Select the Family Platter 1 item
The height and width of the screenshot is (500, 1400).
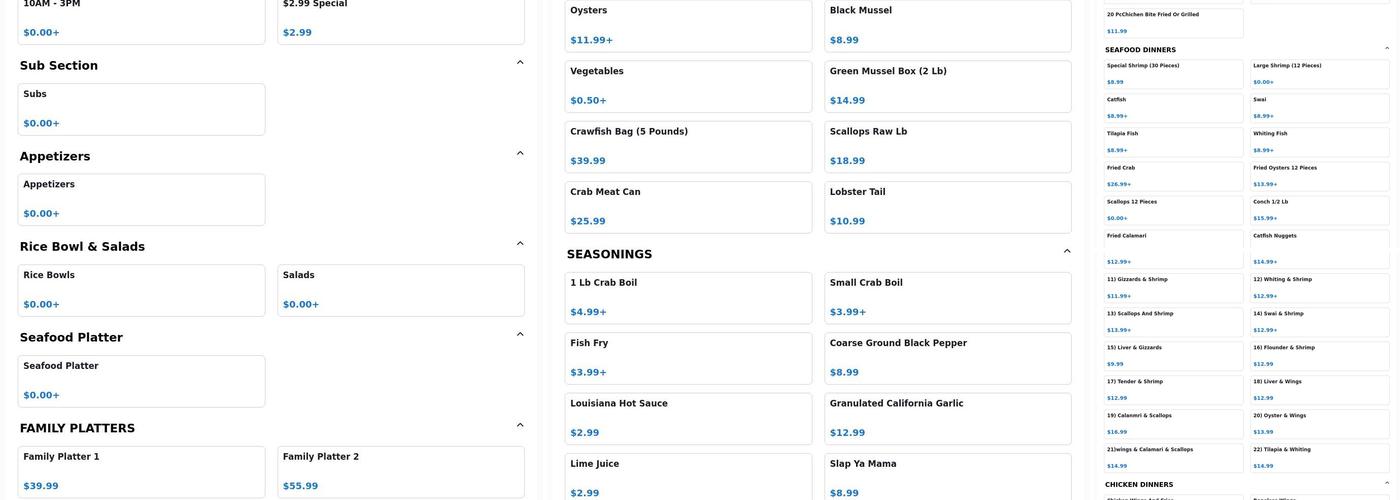click(x=141, y=471)
